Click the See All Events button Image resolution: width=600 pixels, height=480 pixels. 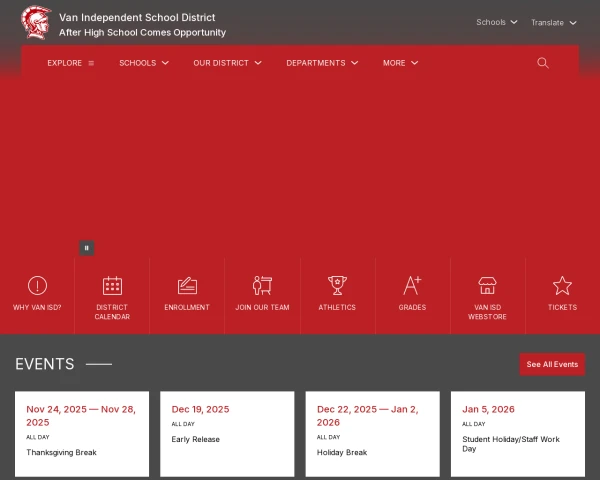coord(552,364)
